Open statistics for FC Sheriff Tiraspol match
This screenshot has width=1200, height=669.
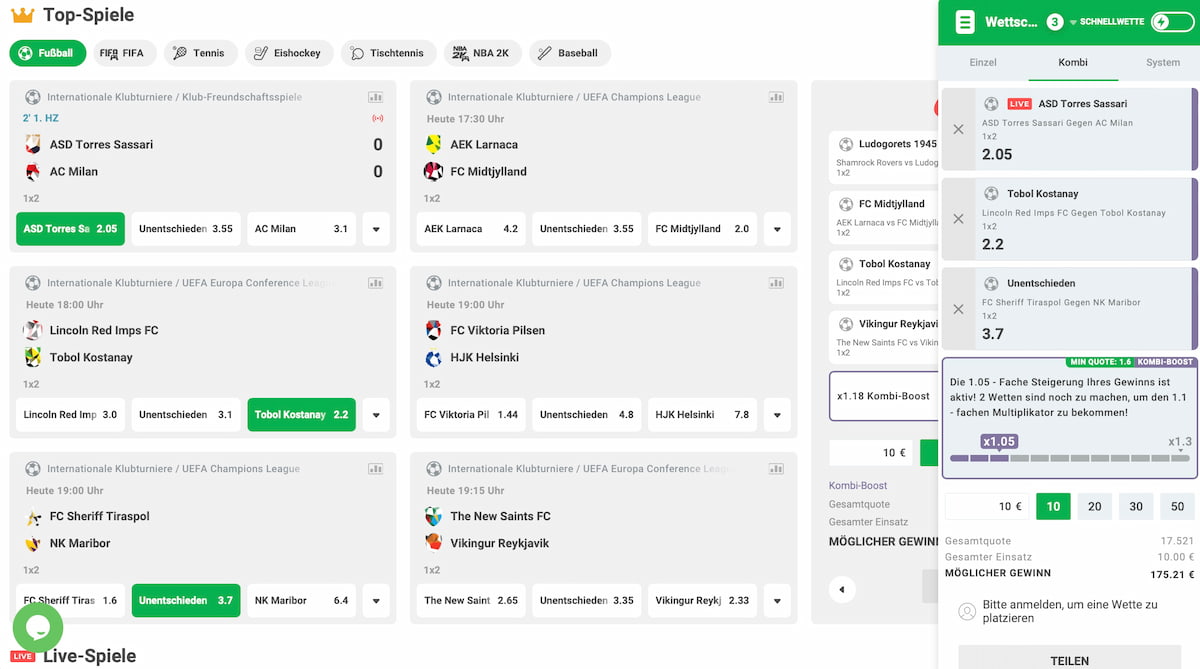pyautogui.click(x=376, y=469)
